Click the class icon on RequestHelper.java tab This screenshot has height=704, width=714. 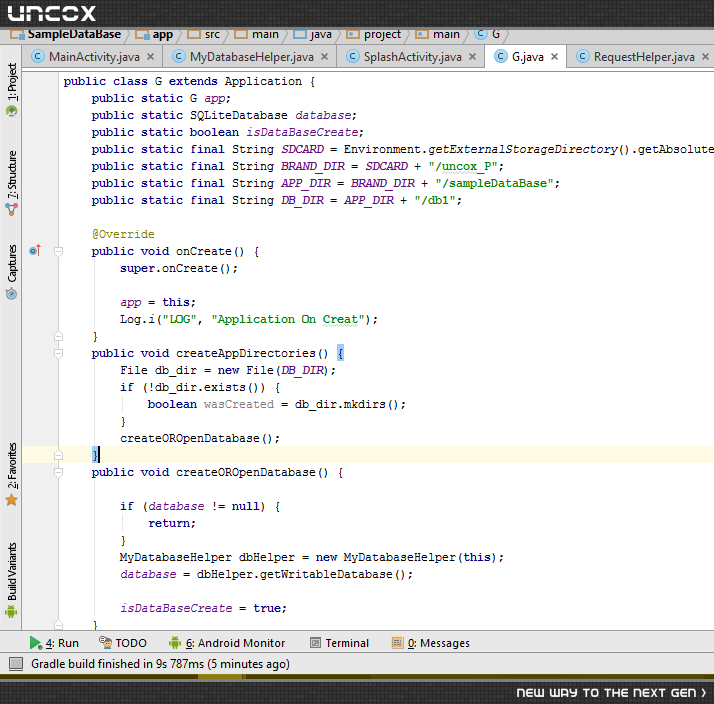(x=582, y=56)
